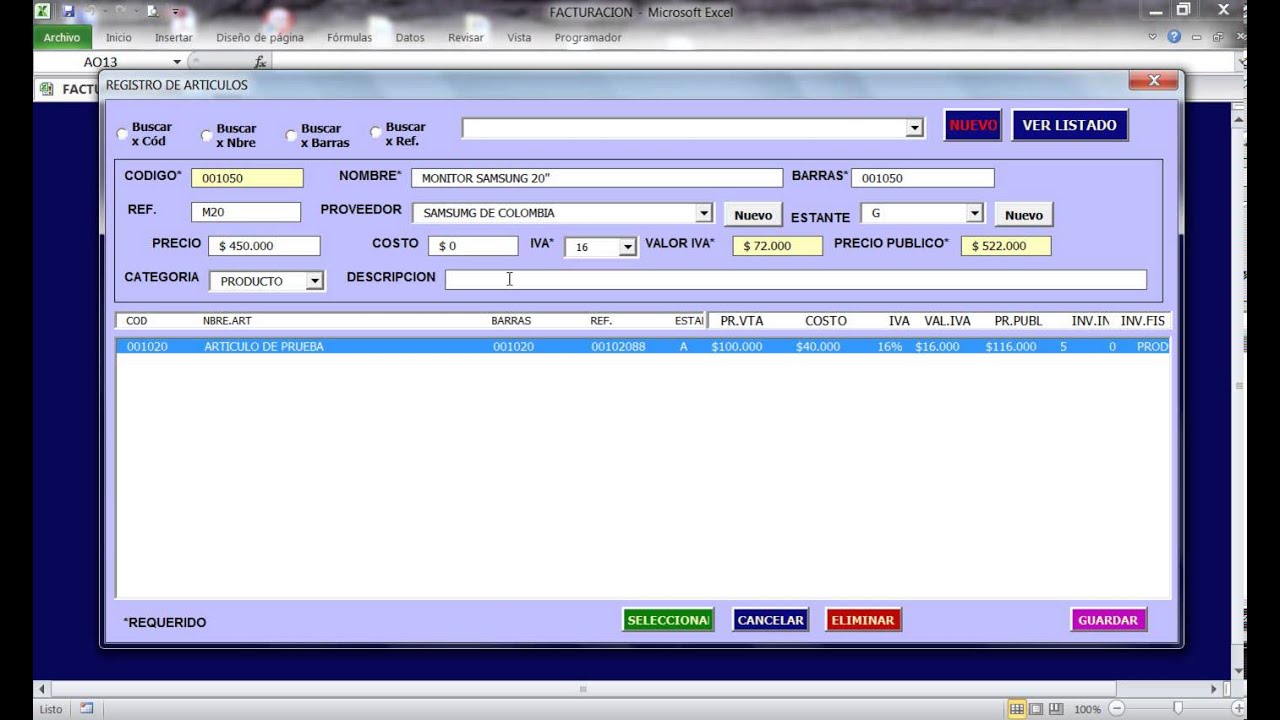Click the Excel application icon in title bar

coord(42,12)
